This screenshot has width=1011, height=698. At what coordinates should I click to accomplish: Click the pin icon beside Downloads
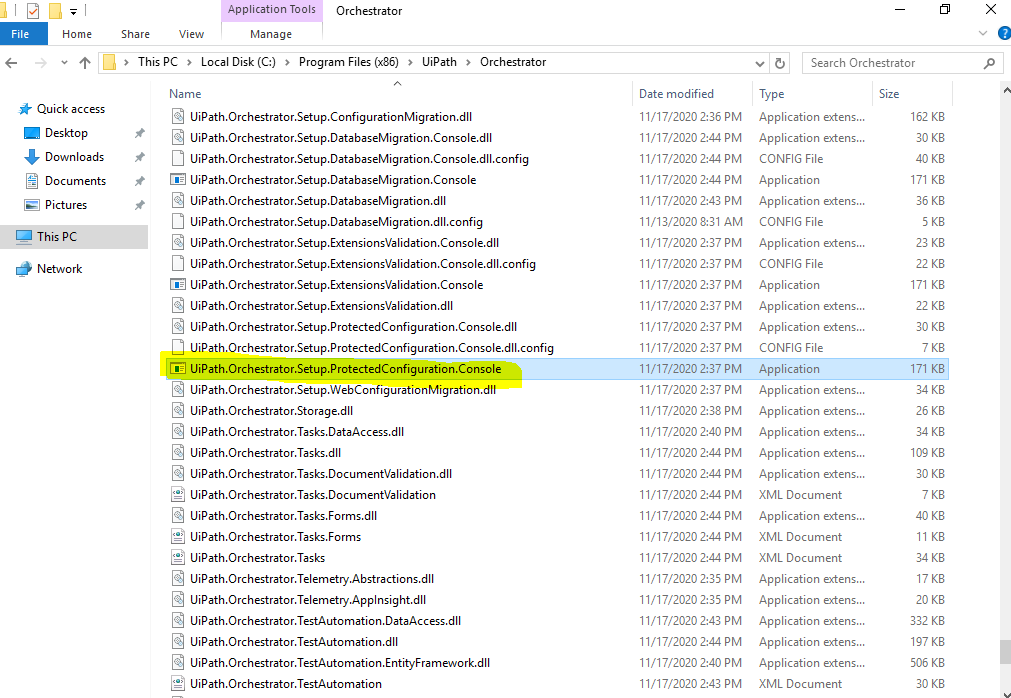tap(139, 157)
